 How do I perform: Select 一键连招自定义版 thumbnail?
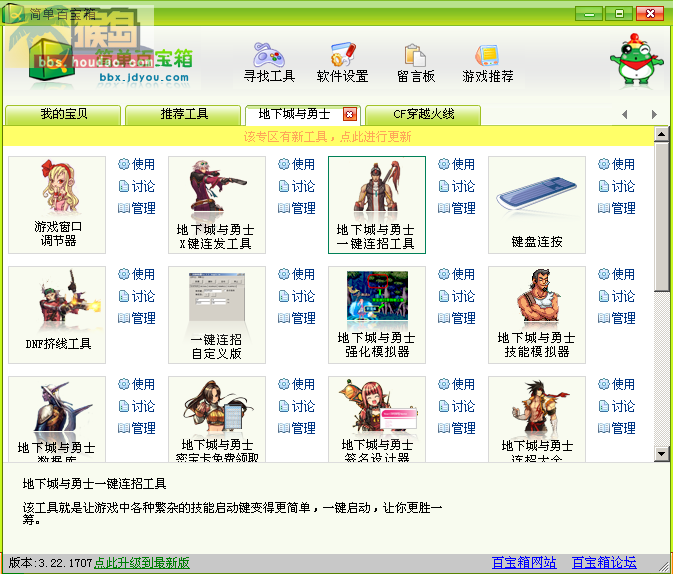pyautogui.click(x=217, y=315)
